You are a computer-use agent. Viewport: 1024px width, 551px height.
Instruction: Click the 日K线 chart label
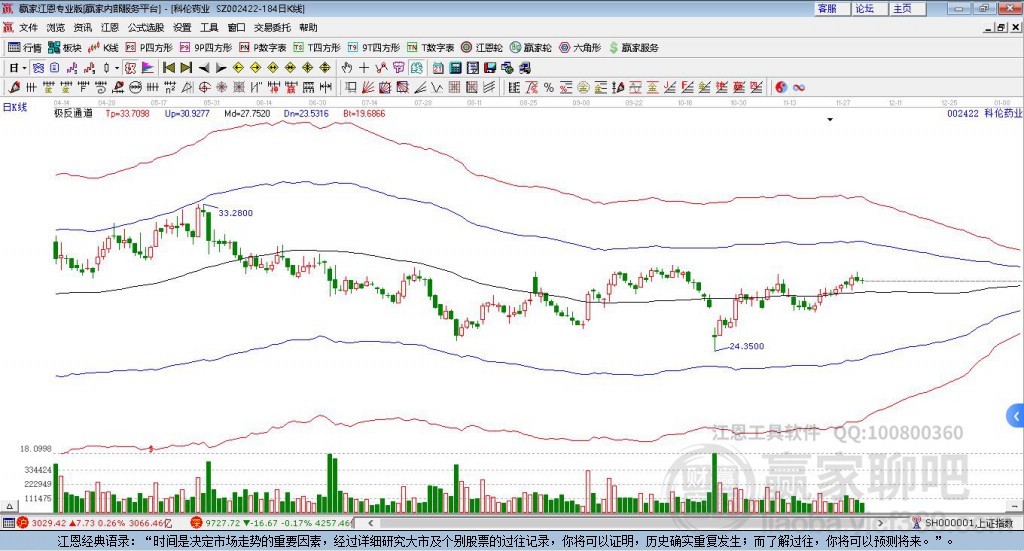(15, 107)
